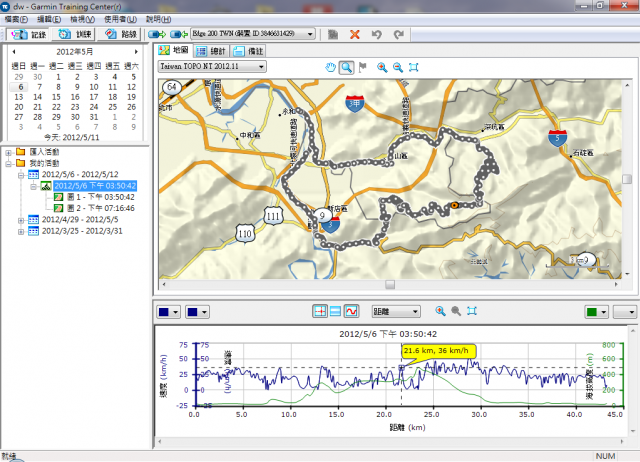640x462 pixels.
Task: Open the 記錄 history view
Action: click(x=29, y=34)
